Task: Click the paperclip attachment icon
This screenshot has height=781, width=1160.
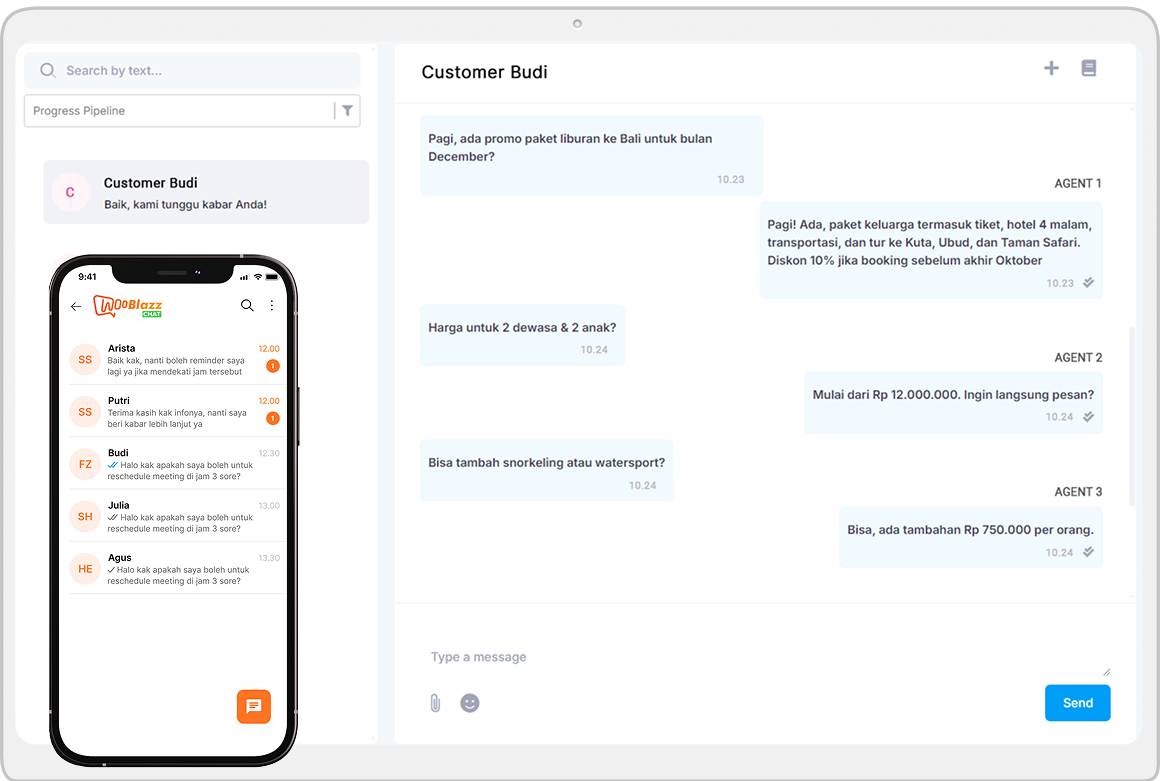Action: [435, 703]
